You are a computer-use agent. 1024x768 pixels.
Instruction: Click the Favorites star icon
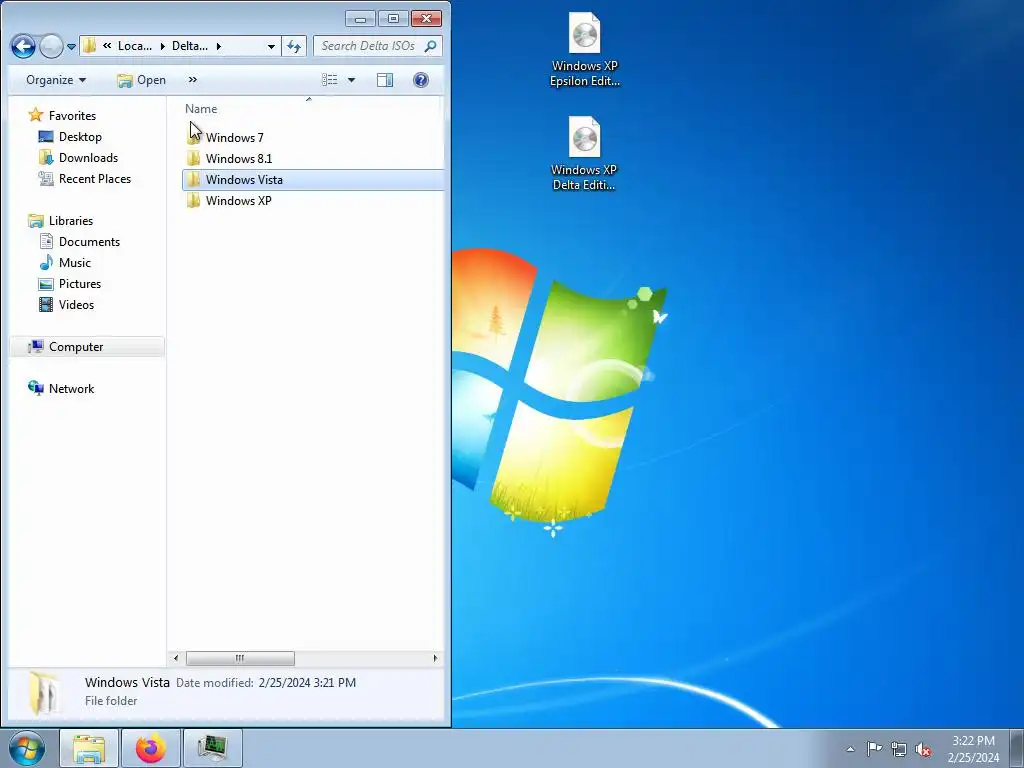click(x=36, y=115)
